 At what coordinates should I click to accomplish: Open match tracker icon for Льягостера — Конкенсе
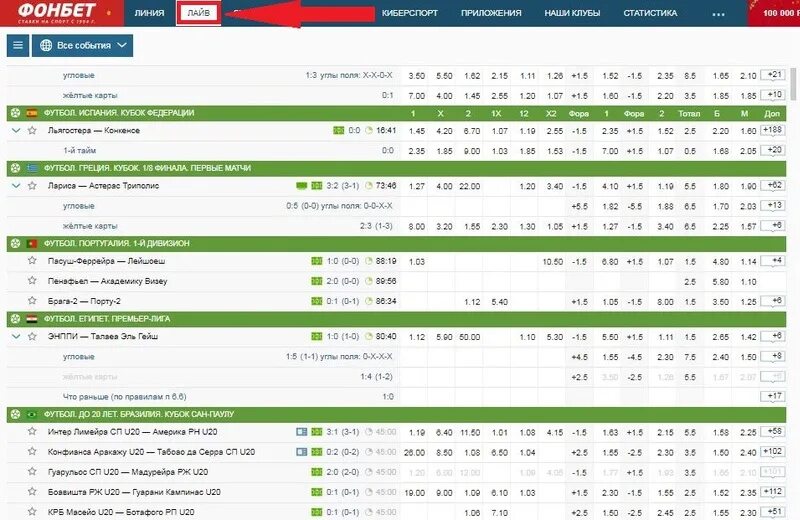[338, 131]
